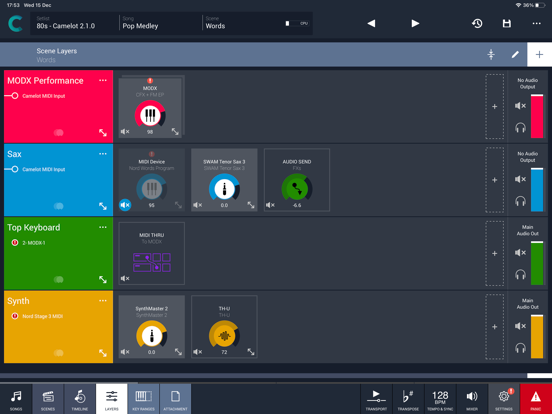Open the Camelot logo menu
The image size is (552, 414).
click(15, 24)
